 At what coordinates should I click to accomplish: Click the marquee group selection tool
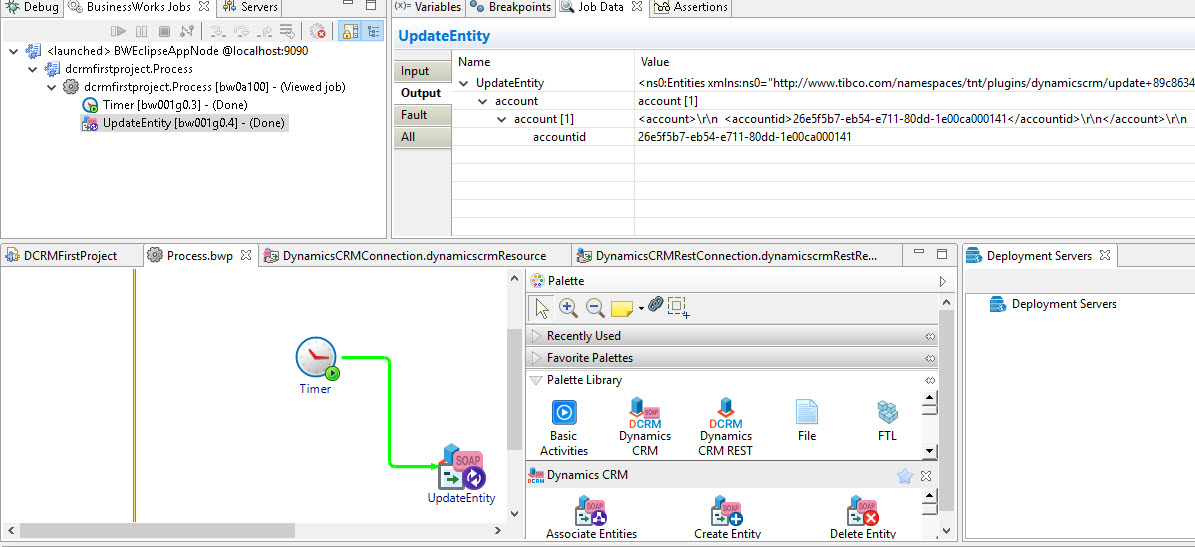(x=678, y=307)
